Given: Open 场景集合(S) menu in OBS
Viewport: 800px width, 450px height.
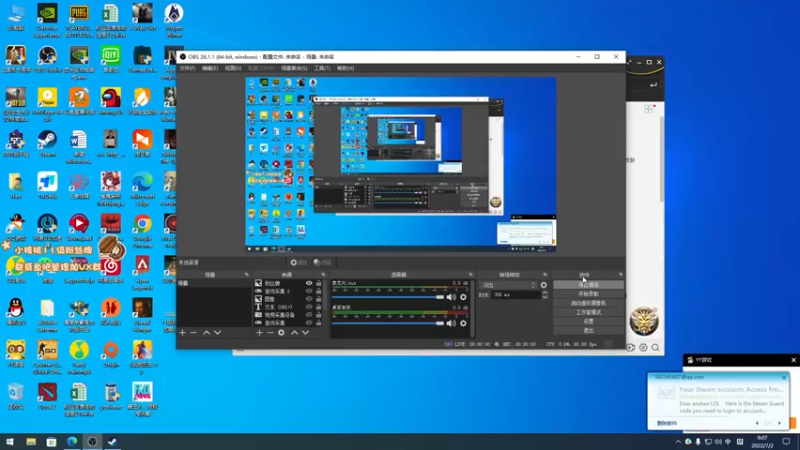Looking at the screenshot, I should [294, 68].
